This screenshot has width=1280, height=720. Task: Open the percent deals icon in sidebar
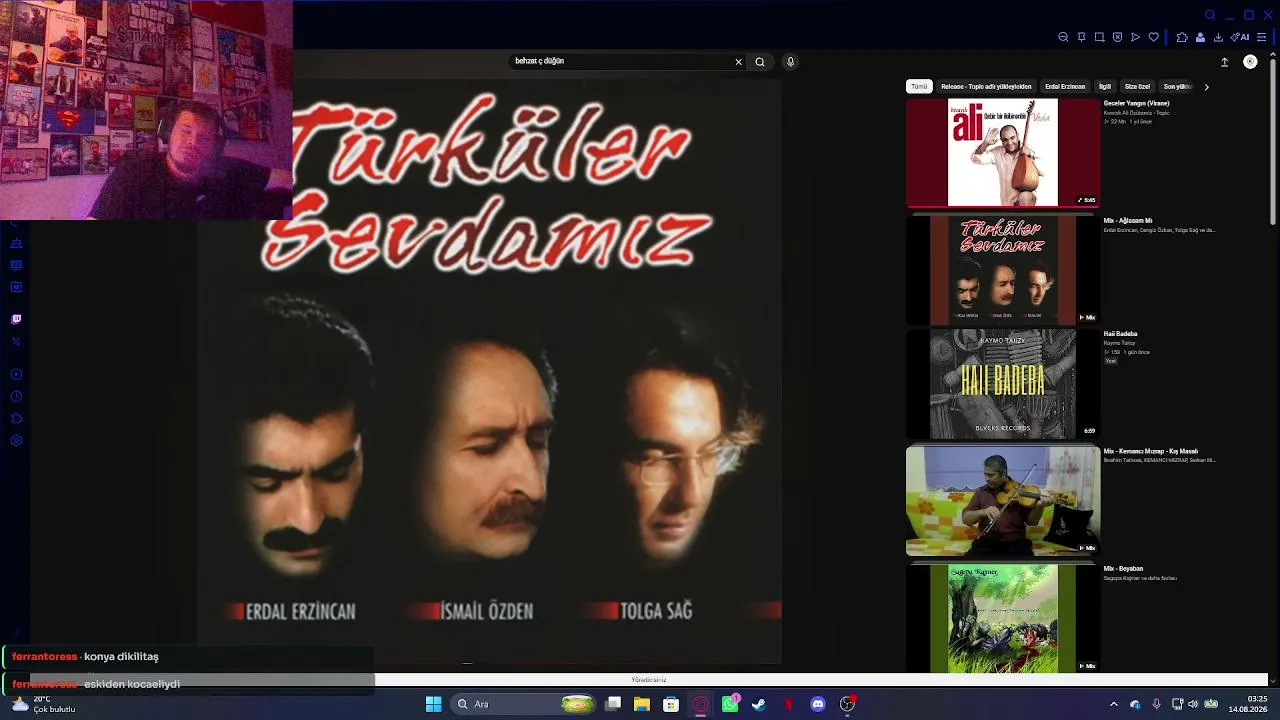tap(16, 342)
